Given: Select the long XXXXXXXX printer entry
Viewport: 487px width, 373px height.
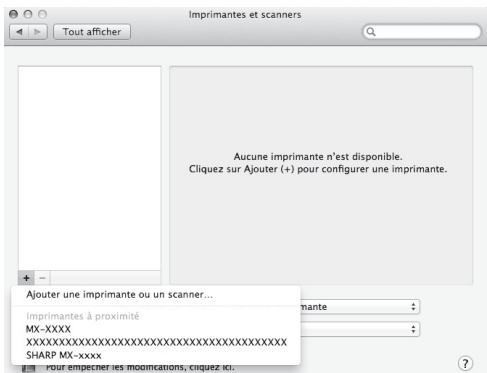Looking at the screenshot, I should coord(156,342).
